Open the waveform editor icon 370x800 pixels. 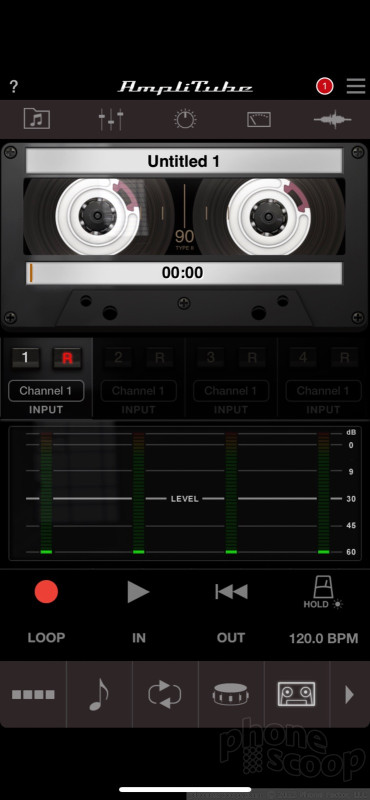click(333, 119)
